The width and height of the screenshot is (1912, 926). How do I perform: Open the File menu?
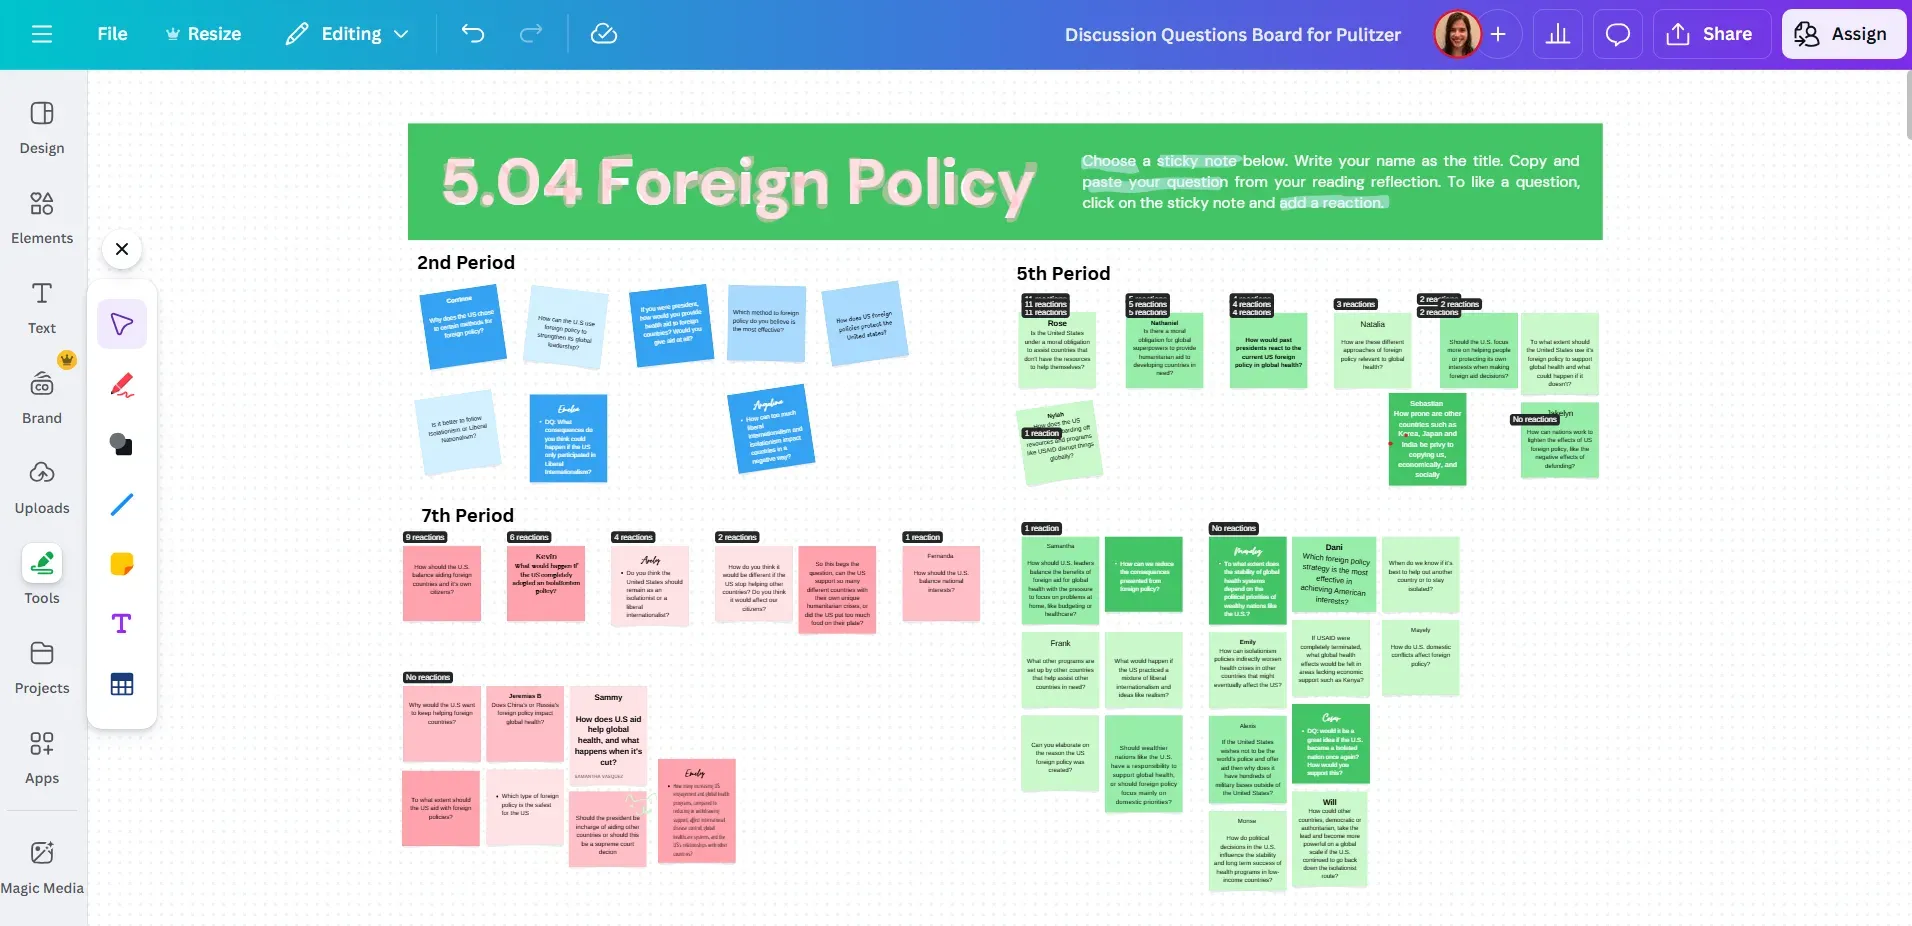point(112,34)
